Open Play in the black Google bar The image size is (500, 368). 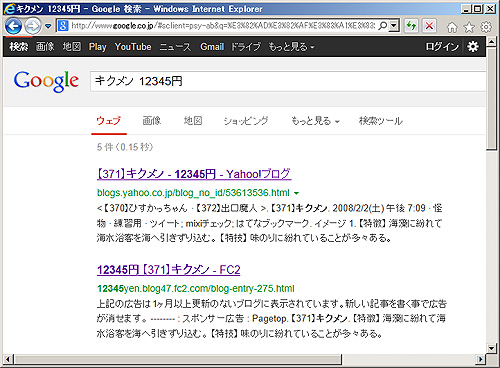pos(98,47)
